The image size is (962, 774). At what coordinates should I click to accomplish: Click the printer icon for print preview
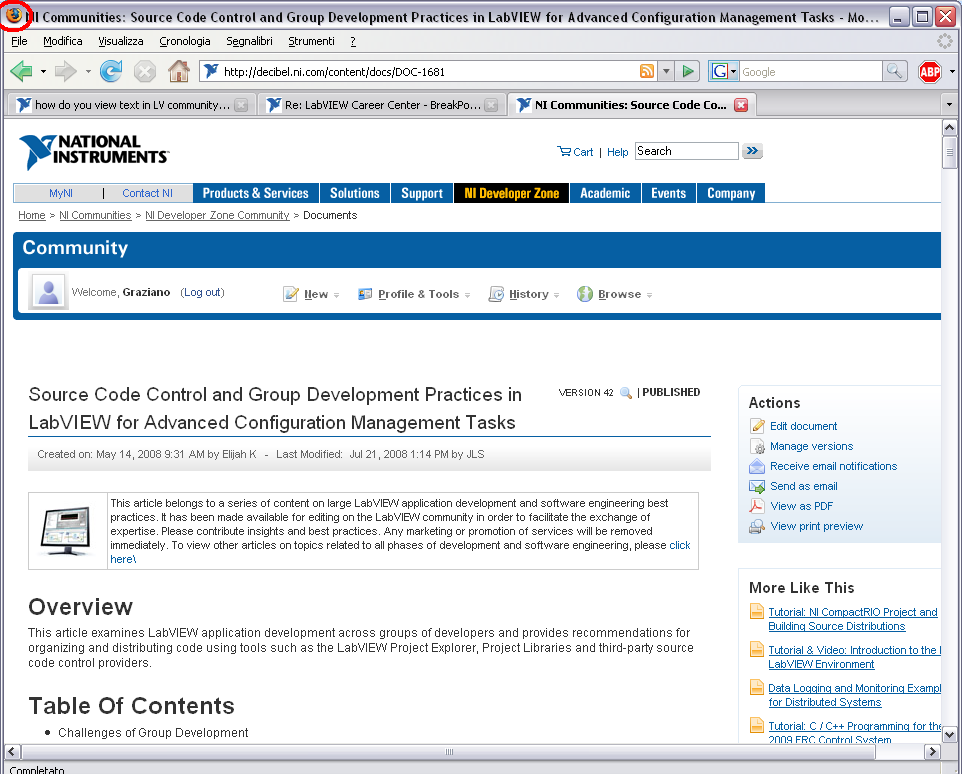pyautogui.click(x=757, y=526)
